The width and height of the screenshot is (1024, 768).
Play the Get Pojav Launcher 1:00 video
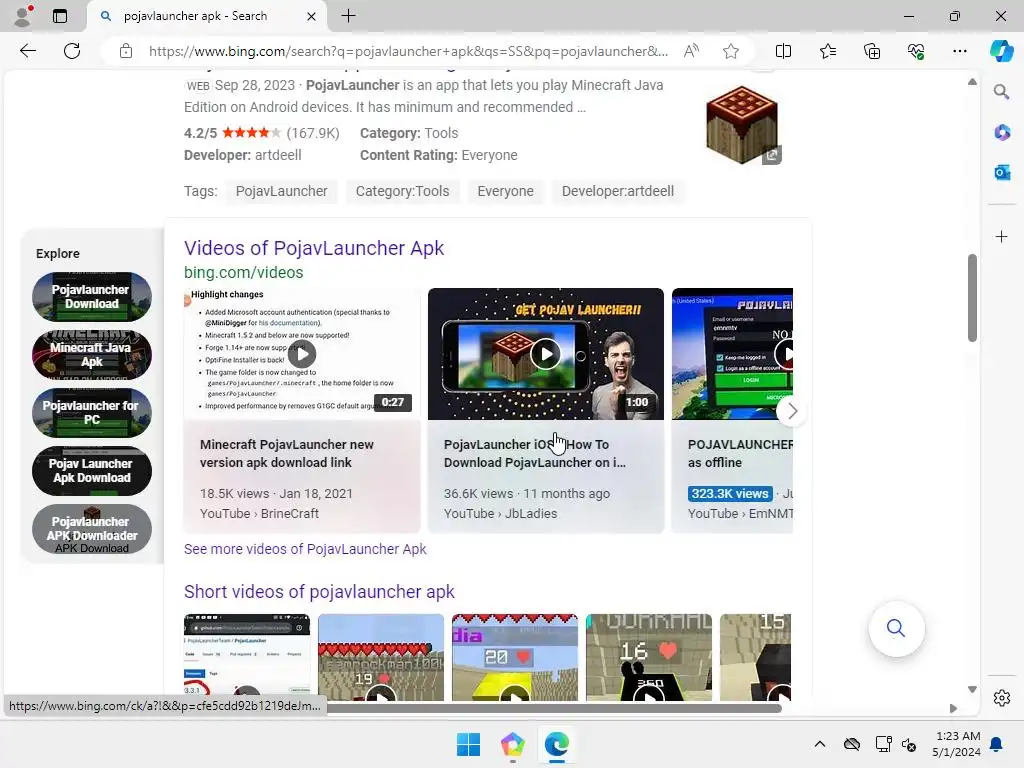pos(545,354)
